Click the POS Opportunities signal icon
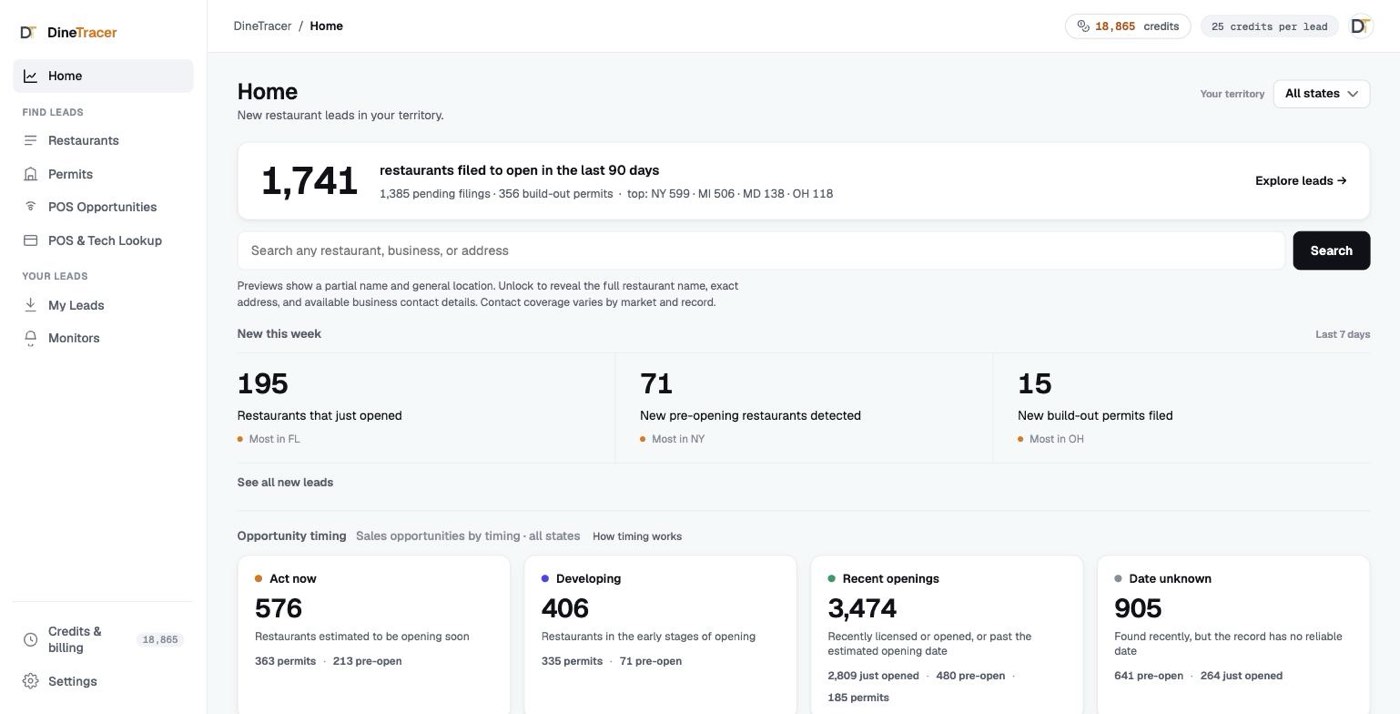1400x714 pixels. (30, 207)
